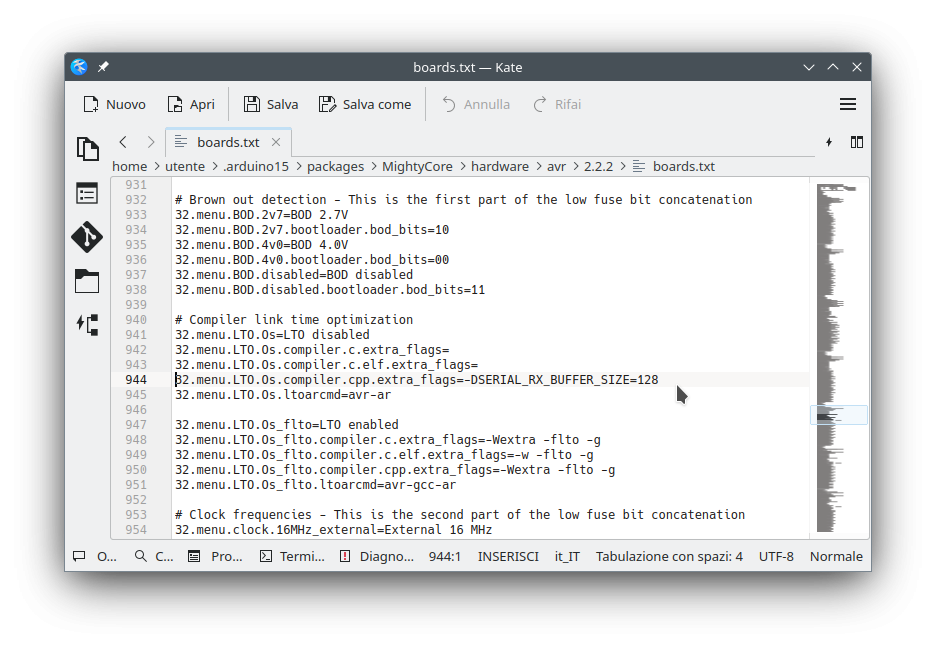936x648 pixels.
Task: Open Termi... terminal panel
Action: pyautogui.click(x=292, y=556)
